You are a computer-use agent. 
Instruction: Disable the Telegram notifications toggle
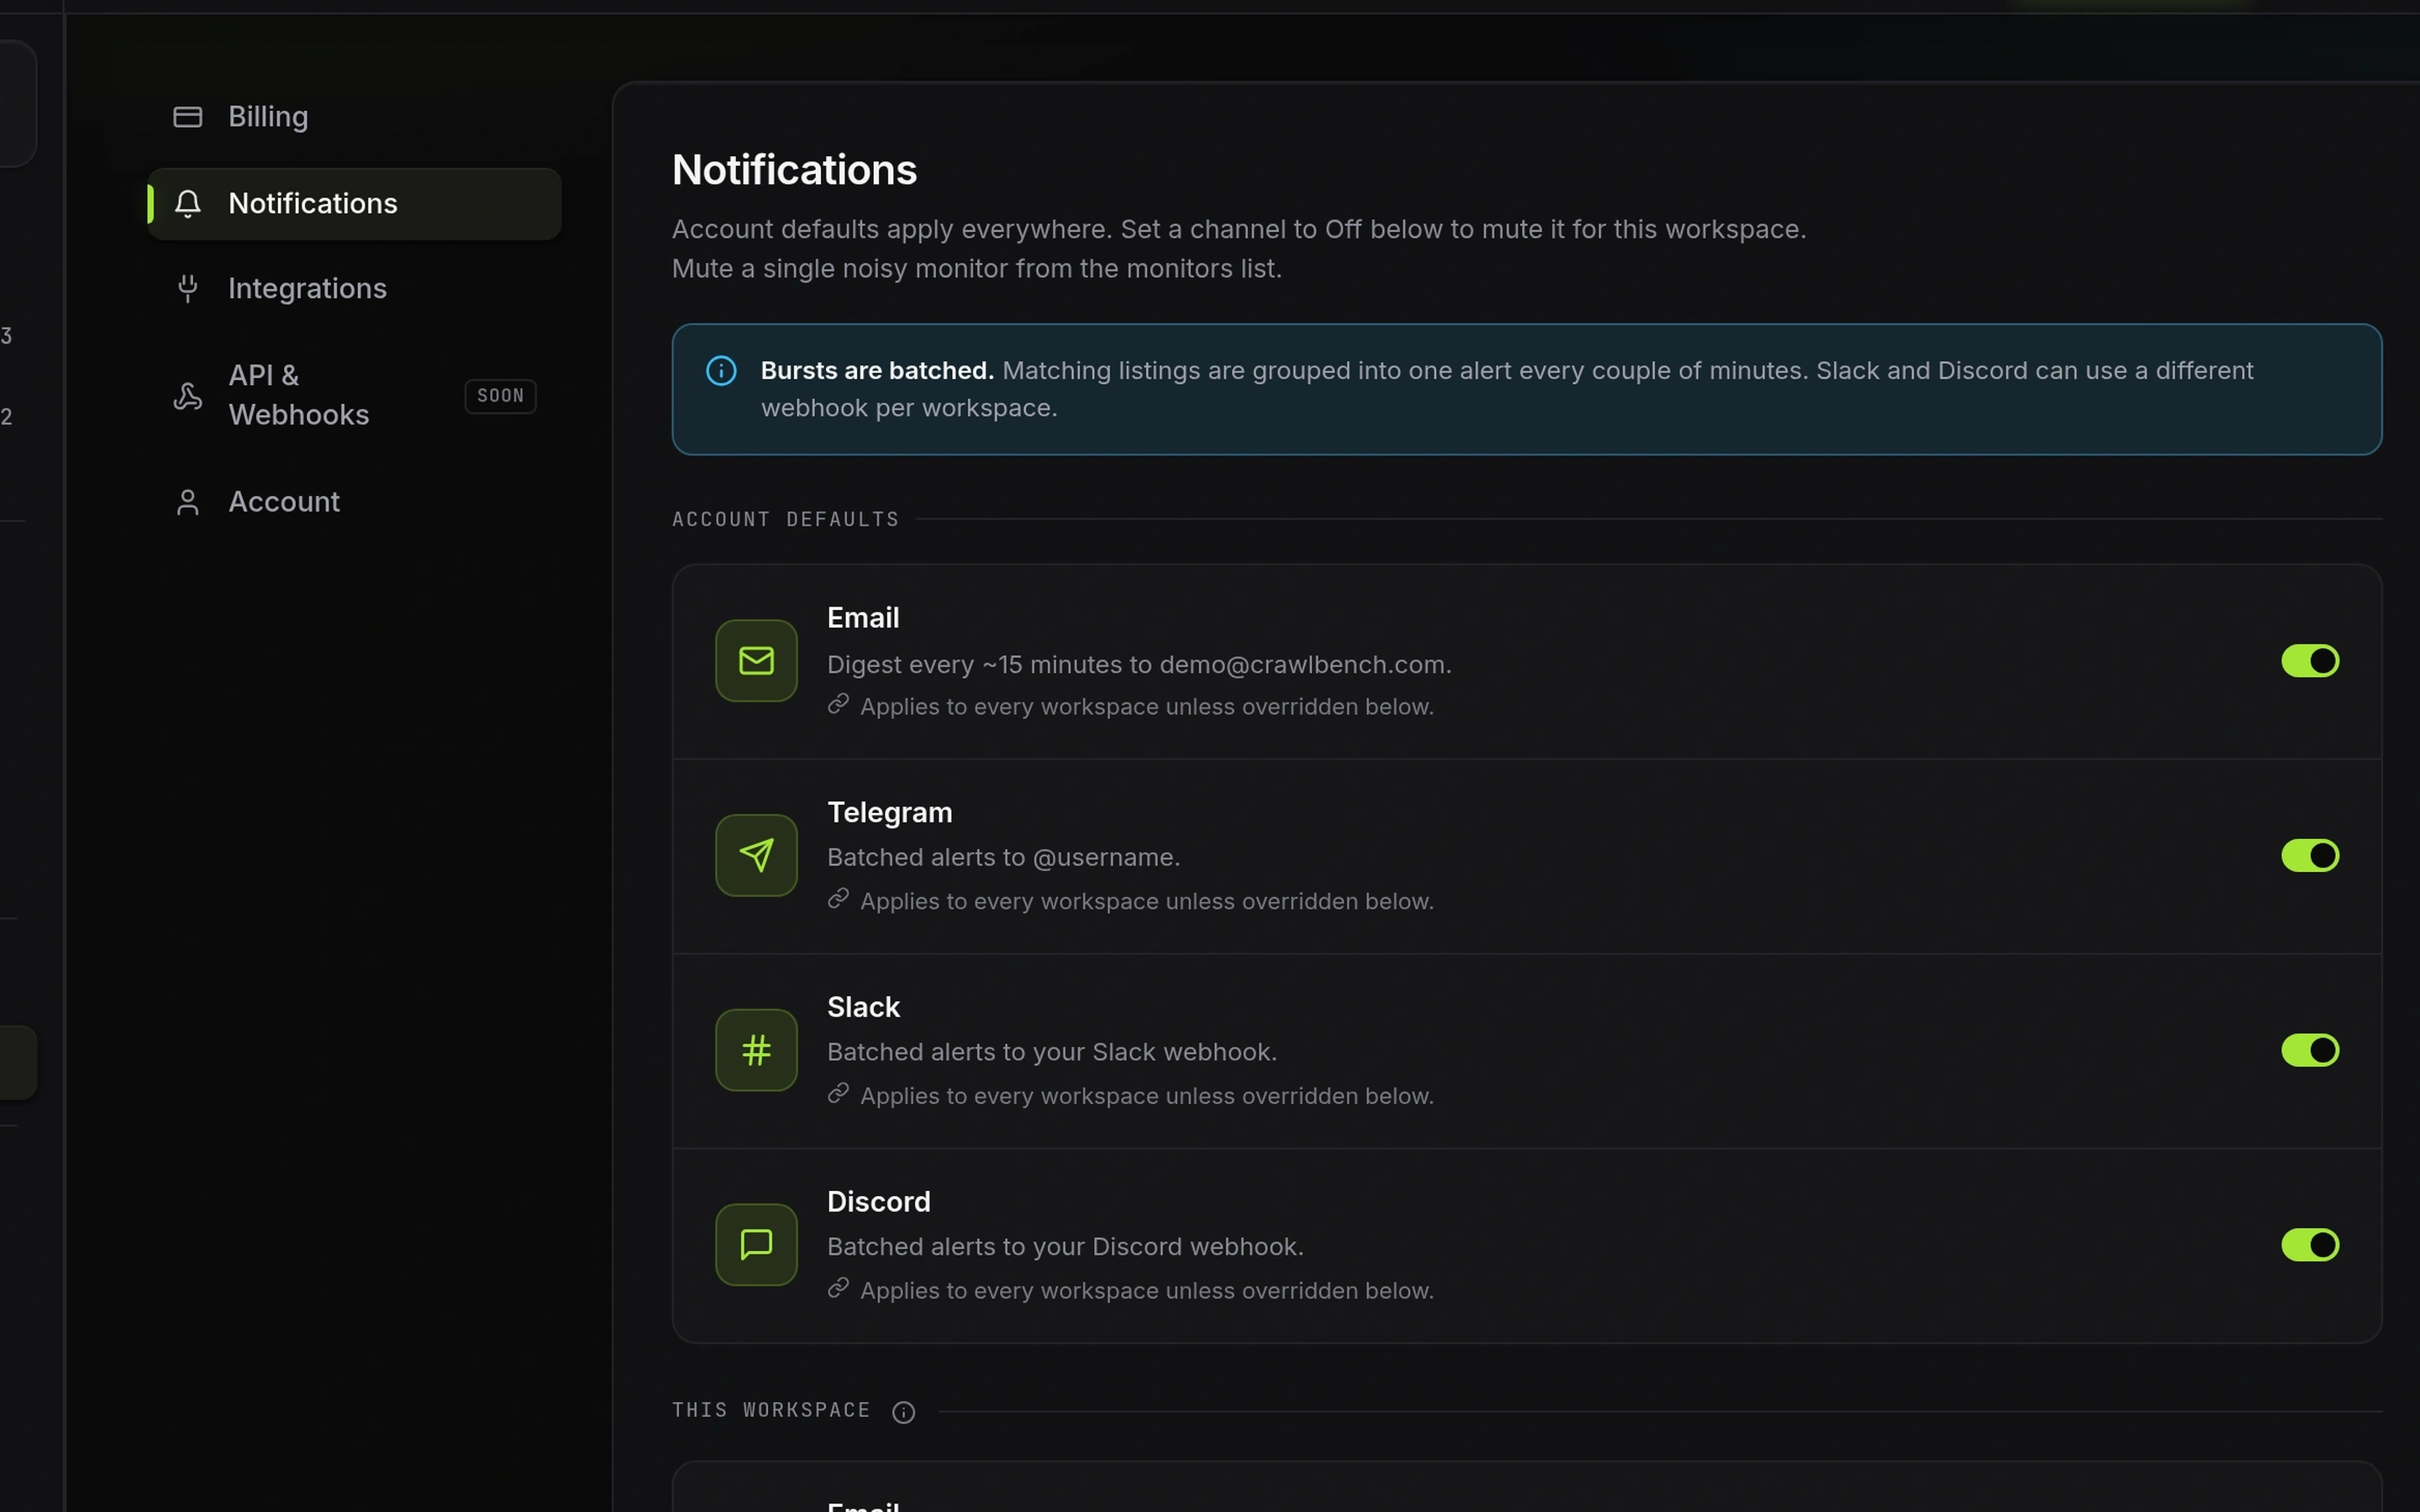2310,856
